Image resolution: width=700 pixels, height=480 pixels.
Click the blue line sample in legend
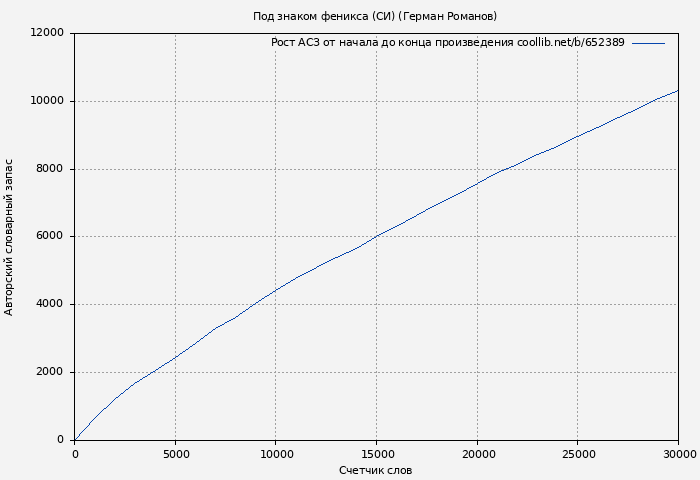(x=648, y=43)
